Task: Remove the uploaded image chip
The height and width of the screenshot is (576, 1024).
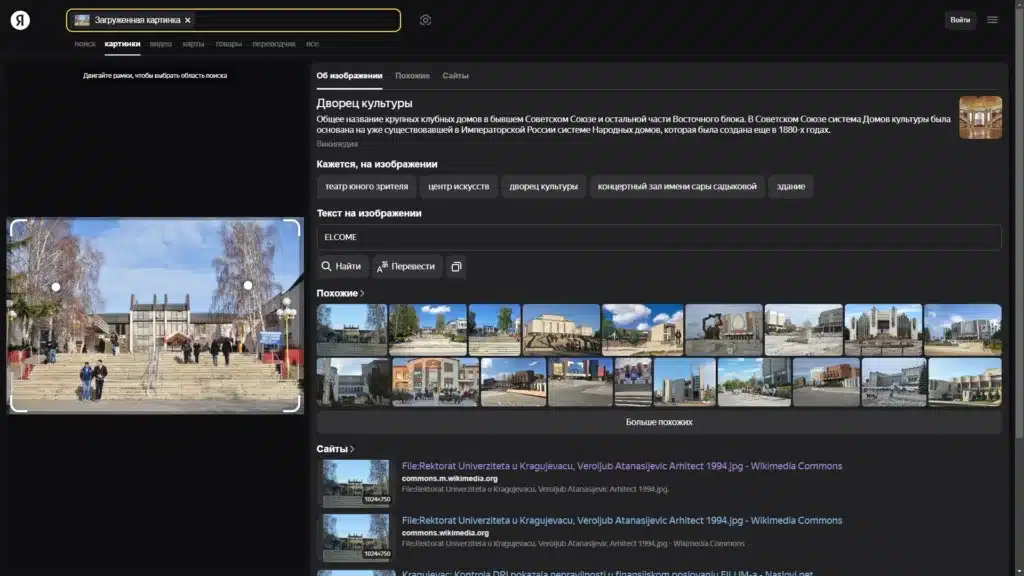Action: click(187, 20)
